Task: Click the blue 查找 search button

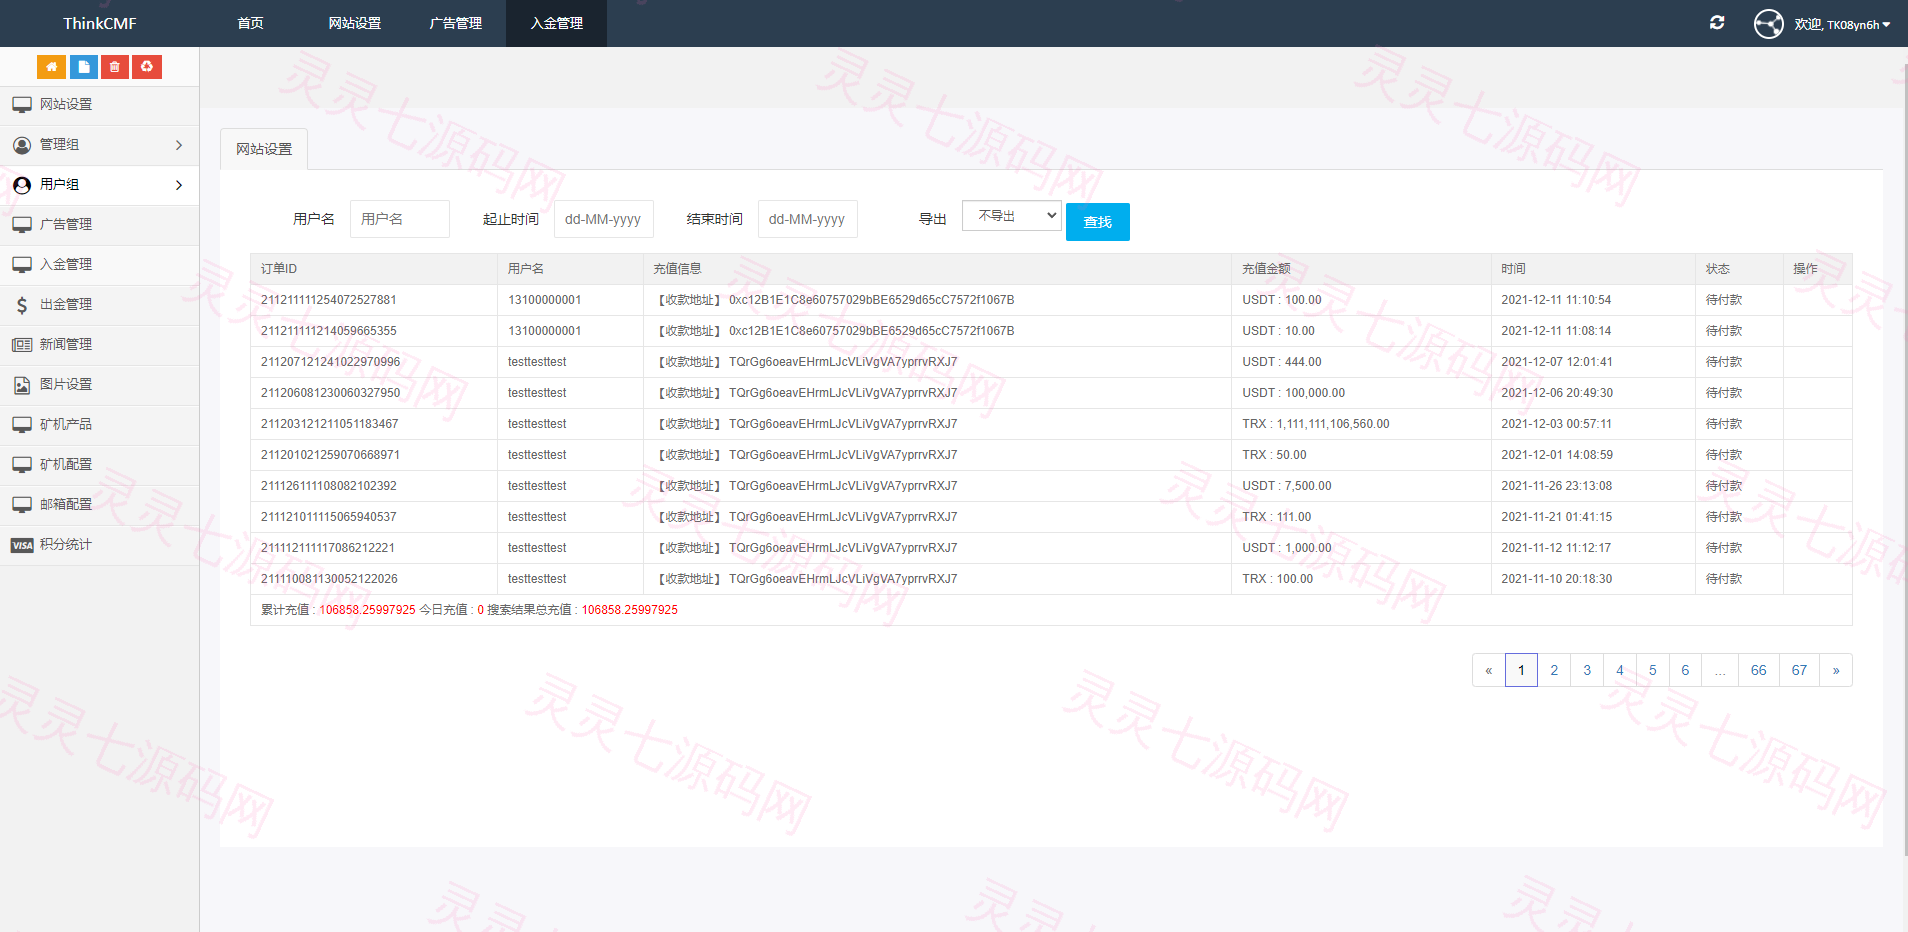Action: 1098,222
